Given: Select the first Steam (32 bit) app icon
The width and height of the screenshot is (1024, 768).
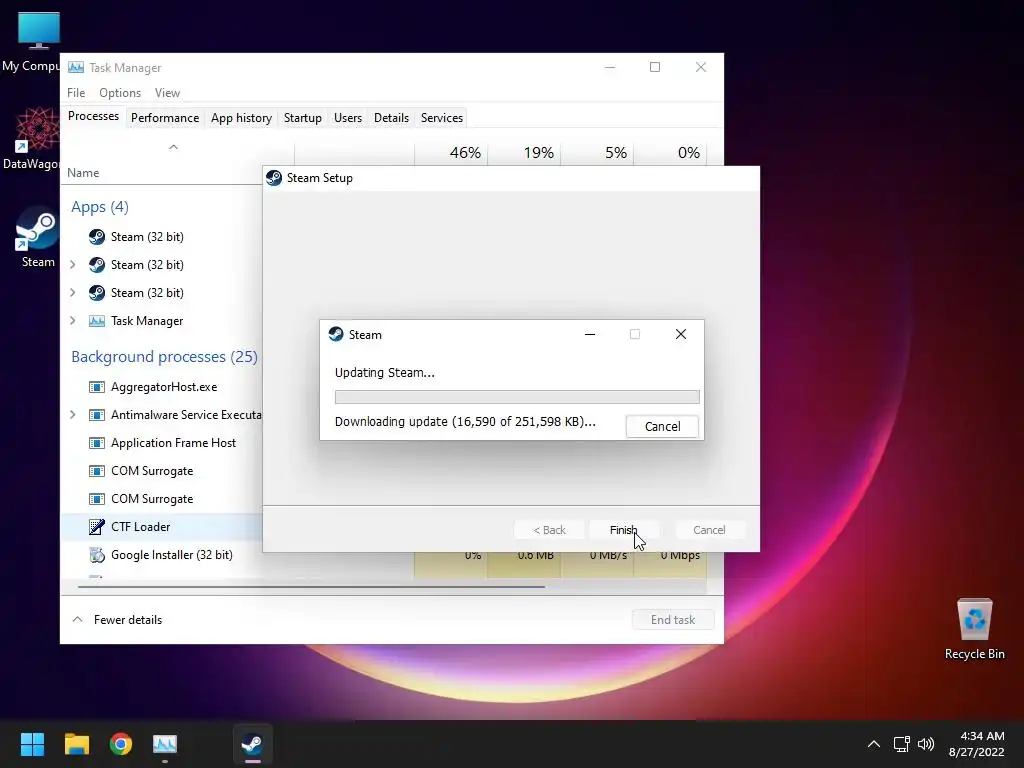Looking at the screenshot, I should pos(97,236).
